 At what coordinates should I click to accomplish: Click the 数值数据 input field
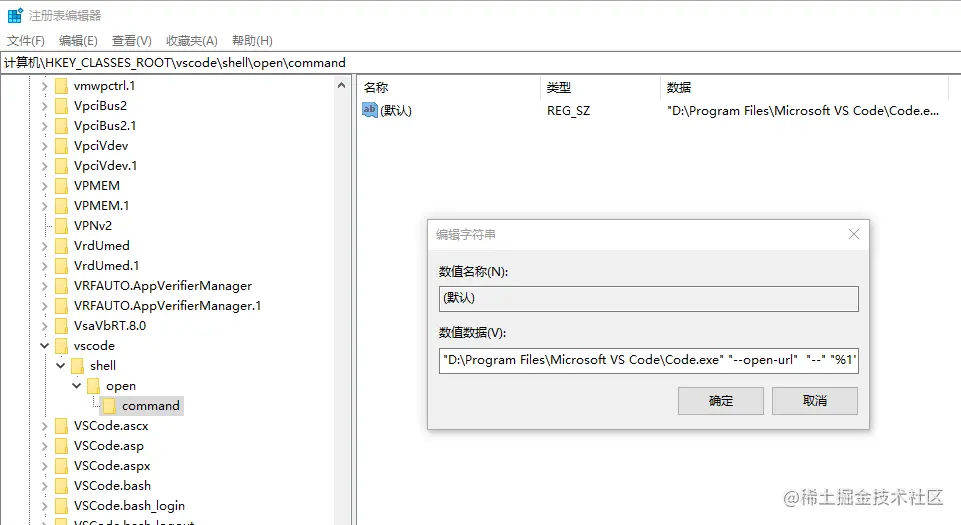coord(648,360)
